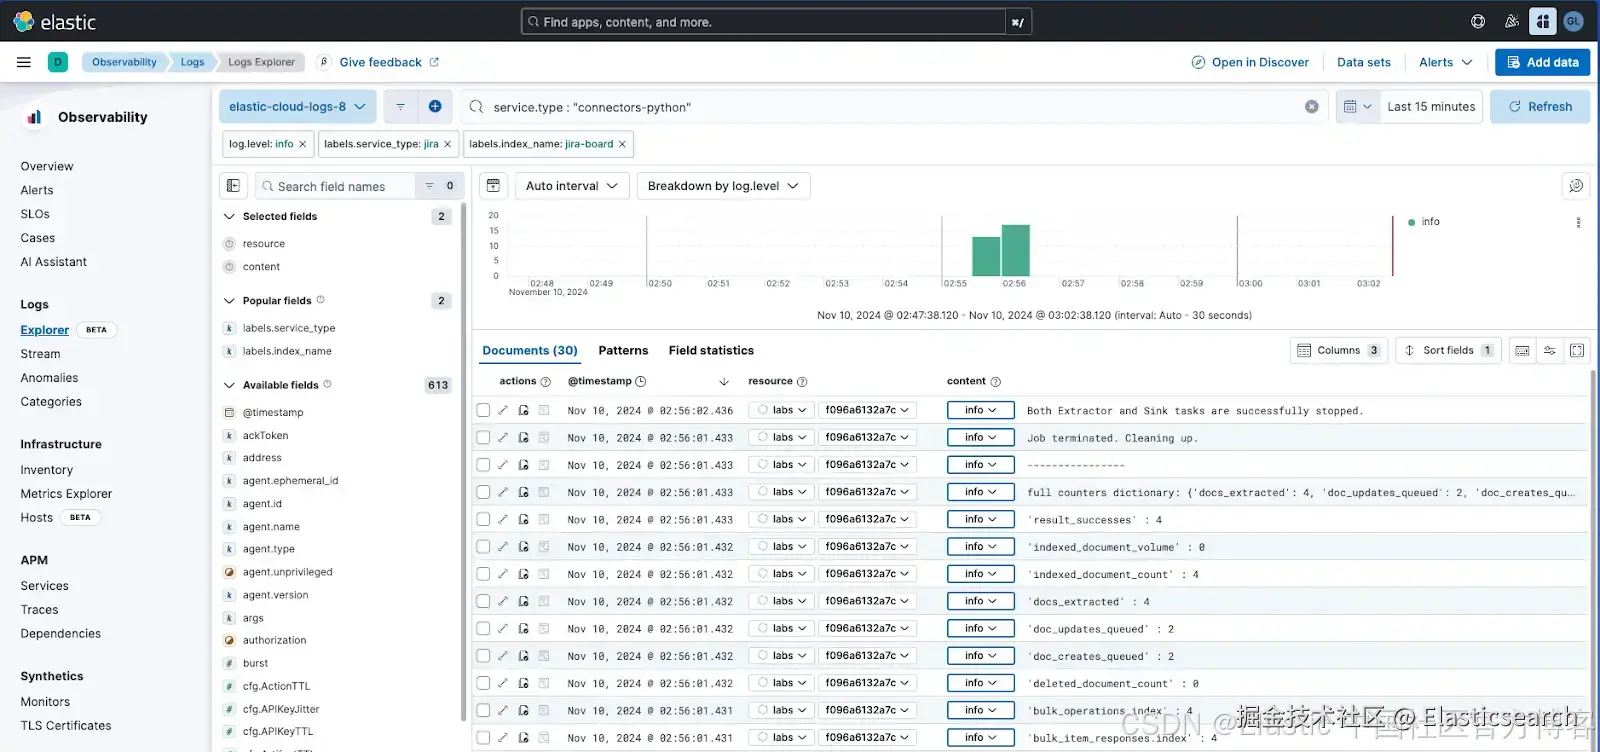Open the Breakdown by log.level dropdown
This screenshot has height=752, width=1600.
coord(723,186)
